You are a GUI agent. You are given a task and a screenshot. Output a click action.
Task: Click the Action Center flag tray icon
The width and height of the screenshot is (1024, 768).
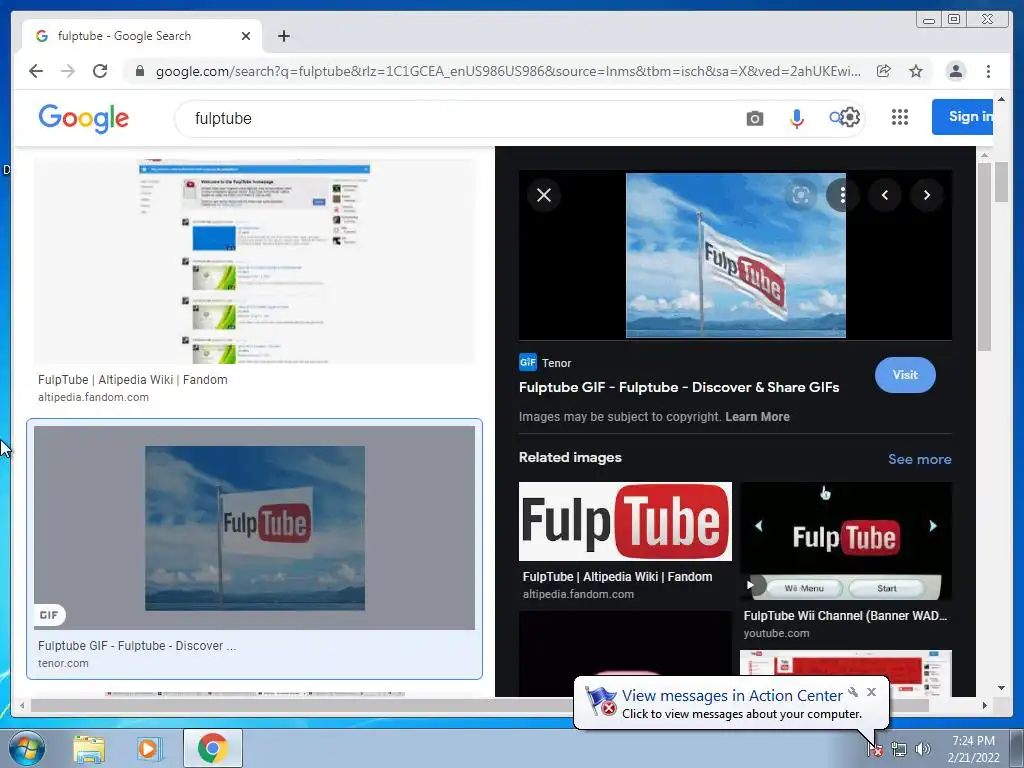875,749
